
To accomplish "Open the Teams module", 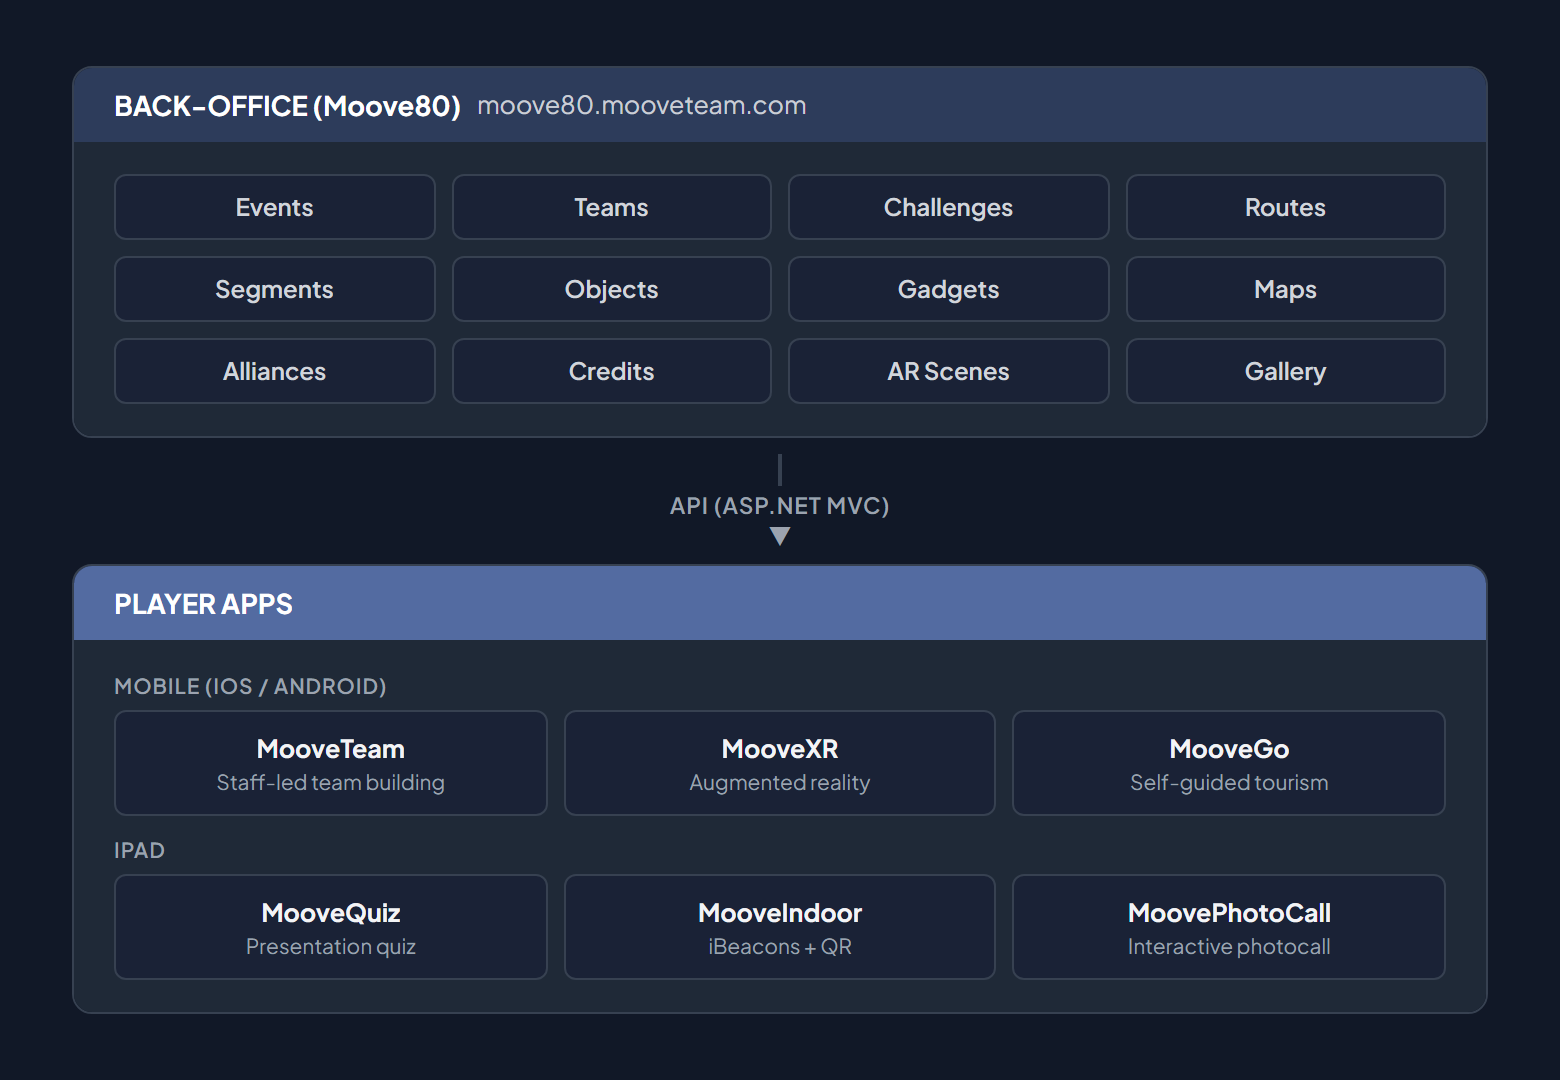I will [x=611, y=207].
